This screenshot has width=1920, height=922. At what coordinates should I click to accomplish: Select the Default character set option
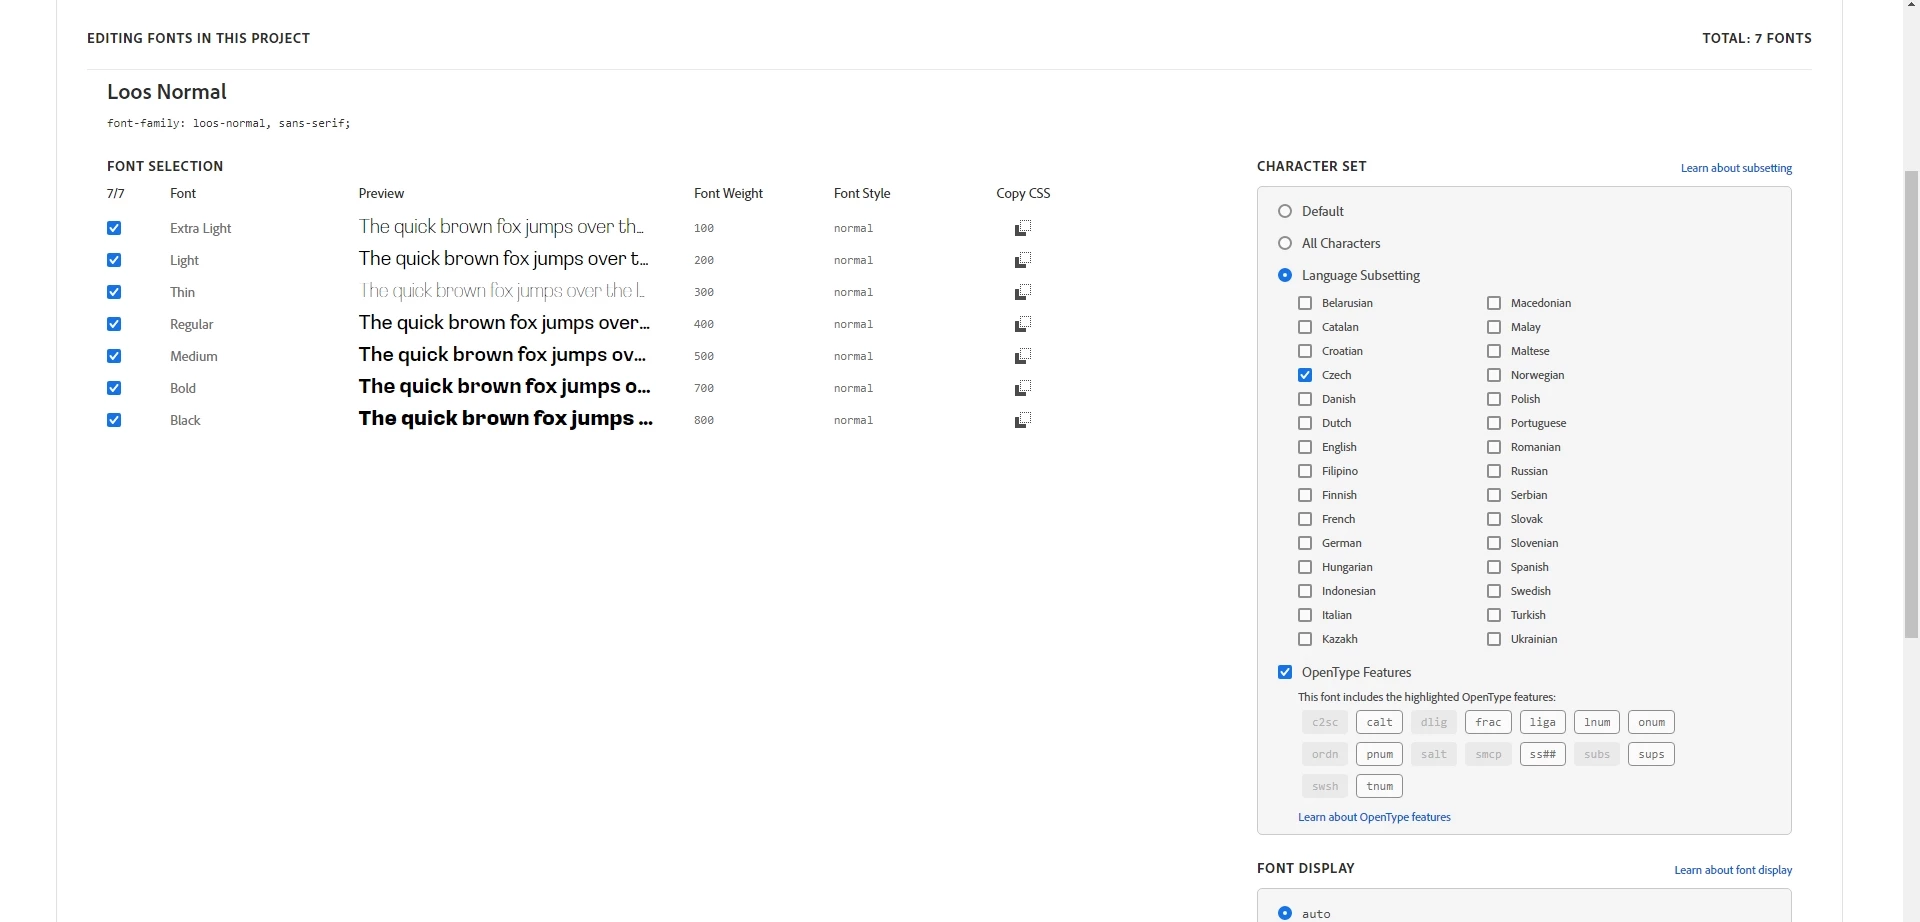click(1285, 211)
